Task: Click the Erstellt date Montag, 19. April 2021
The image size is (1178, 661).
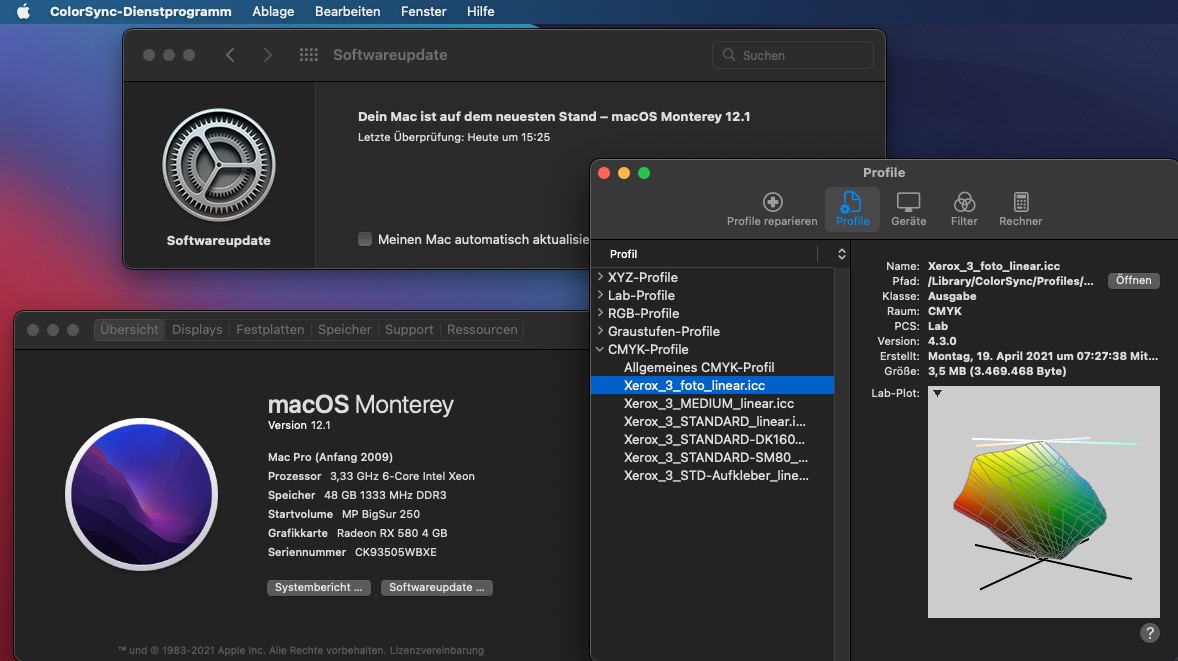Action: (x=1043, y=356)
